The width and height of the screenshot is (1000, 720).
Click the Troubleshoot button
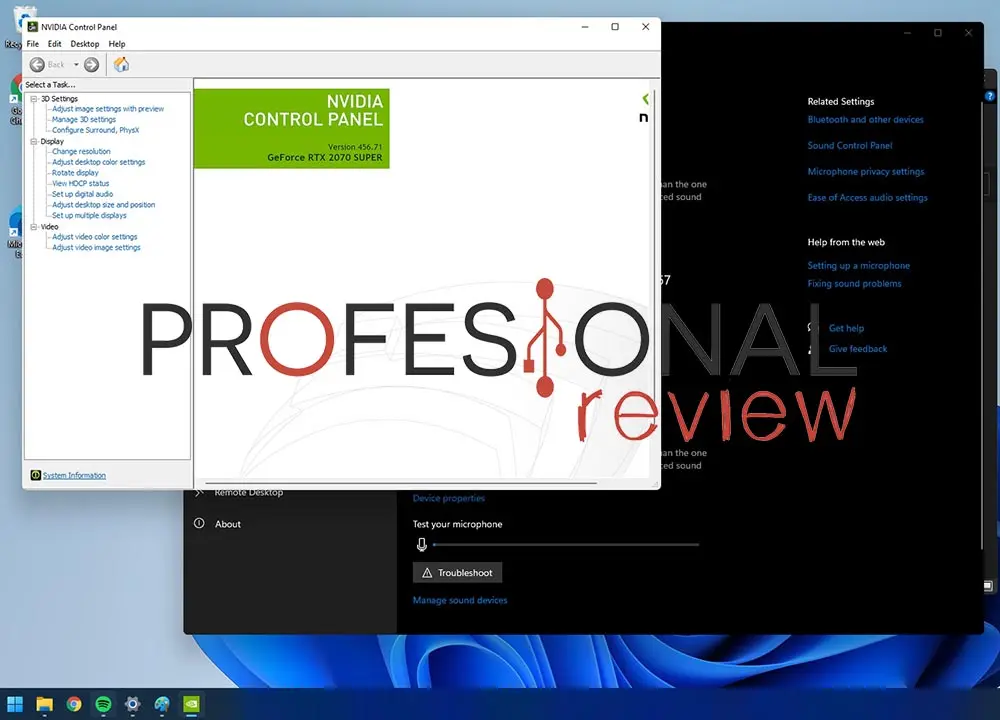coord(457,573)
